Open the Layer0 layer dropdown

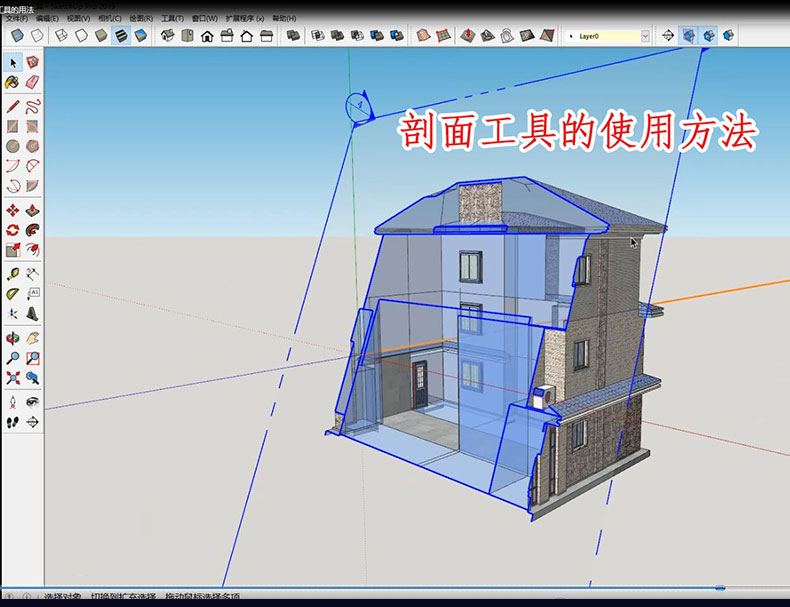645,36
